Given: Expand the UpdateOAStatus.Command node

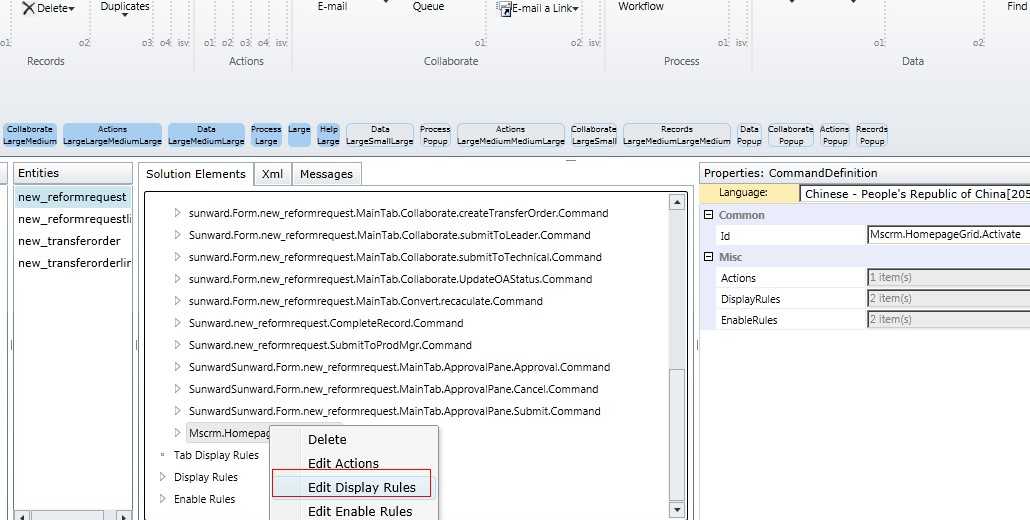Looking at the screenshot, I should (177, 279).
